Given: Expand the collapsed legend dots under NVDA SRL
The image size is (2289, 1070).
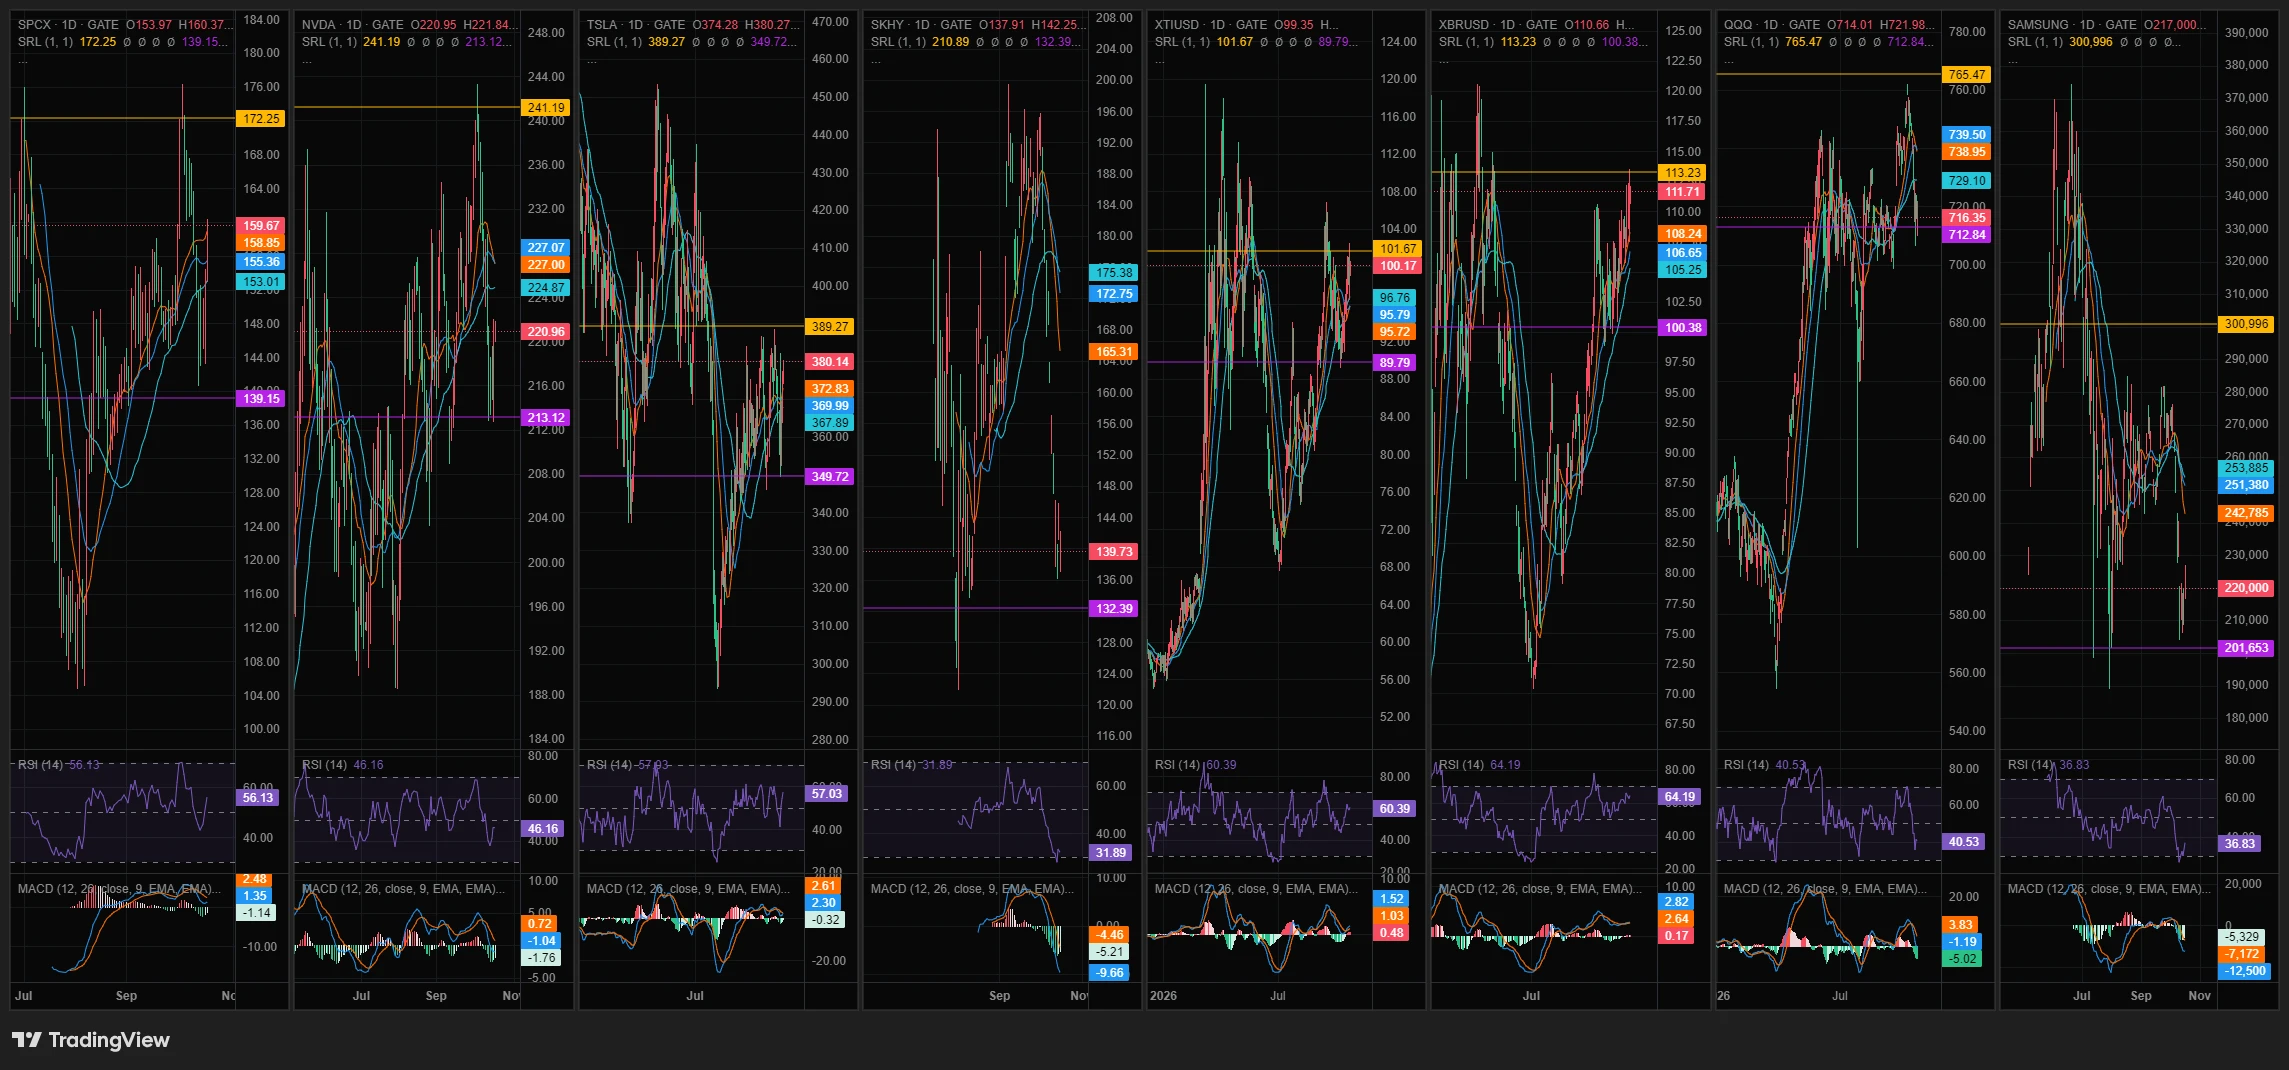Looking at the screenshot, I should (307, 61).
